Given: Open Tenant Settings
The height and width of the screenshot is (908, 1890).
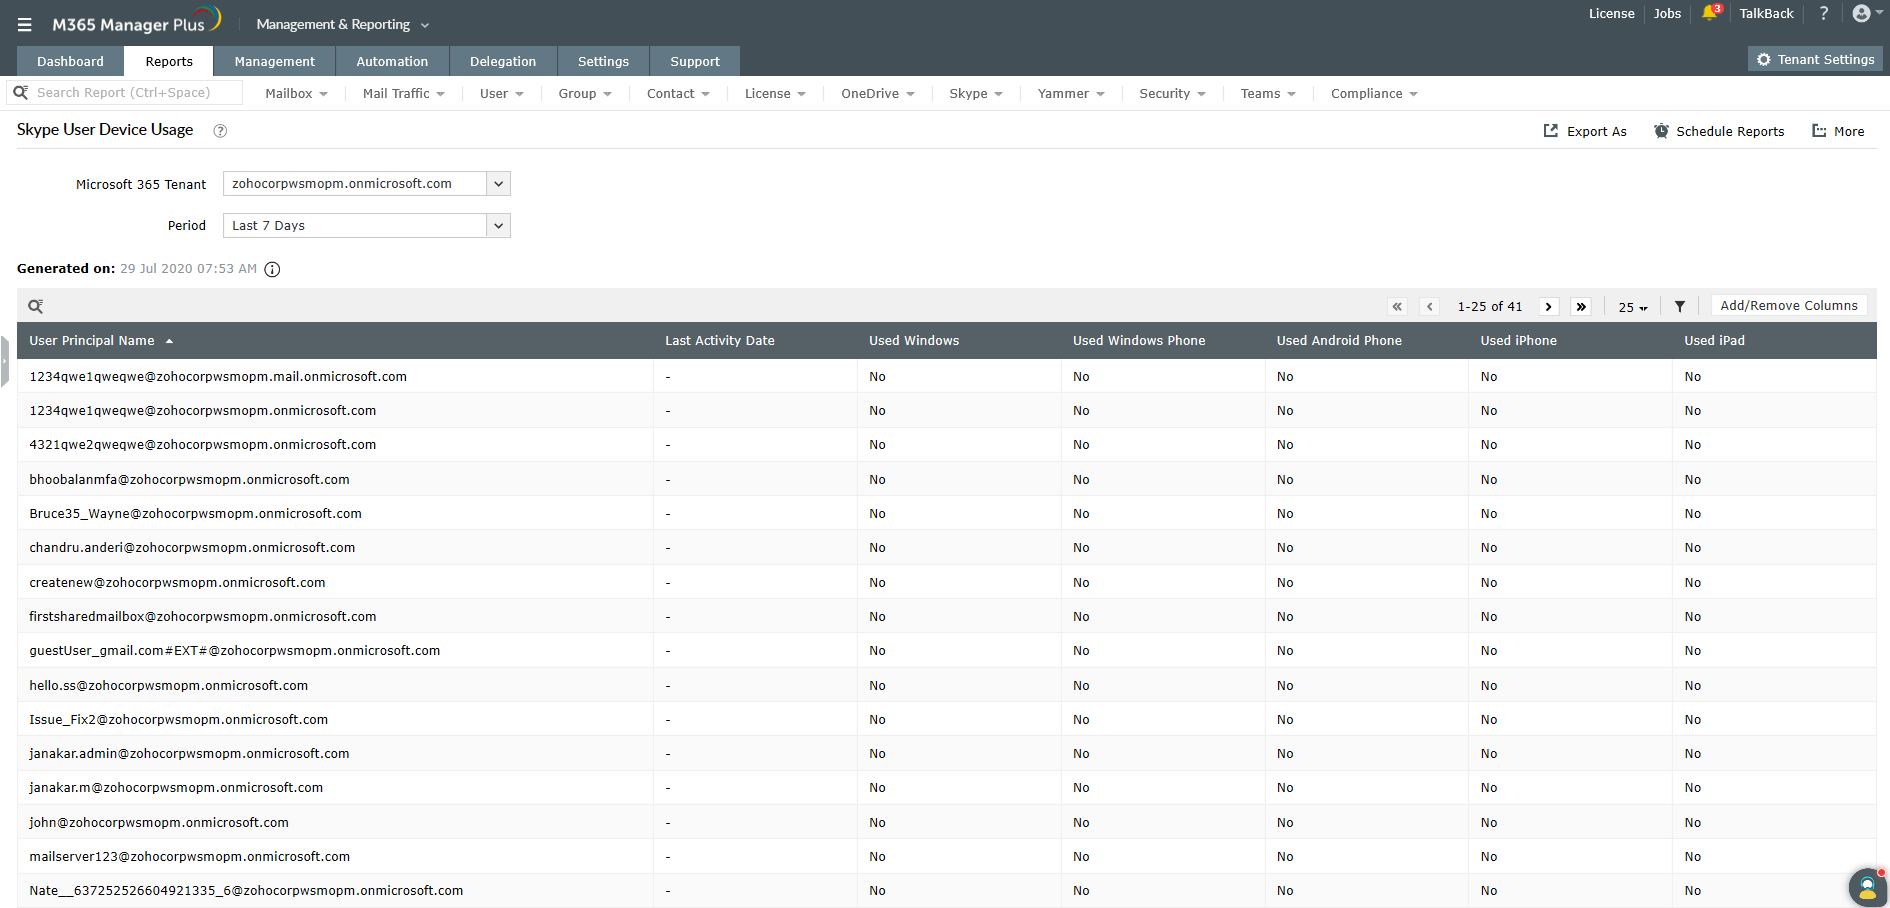Looking at the screenshot, I should point(1815,60).
